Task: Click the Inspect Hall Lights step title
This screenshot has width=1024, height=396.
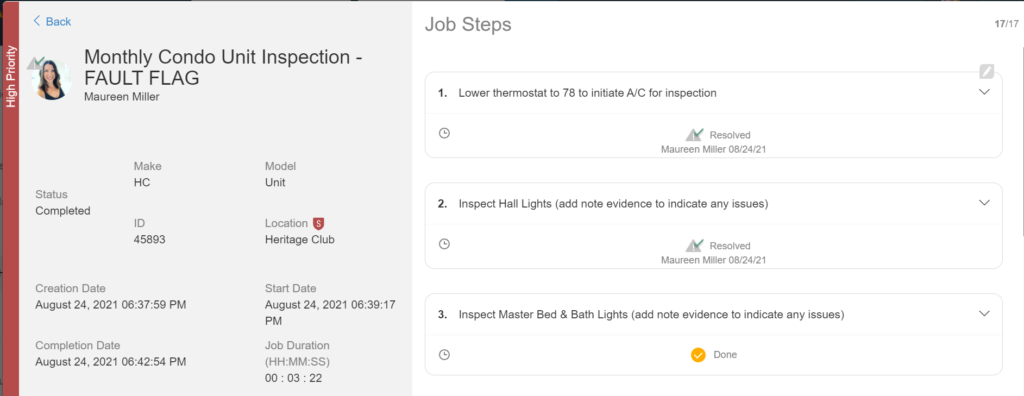Action: [613, 204]
